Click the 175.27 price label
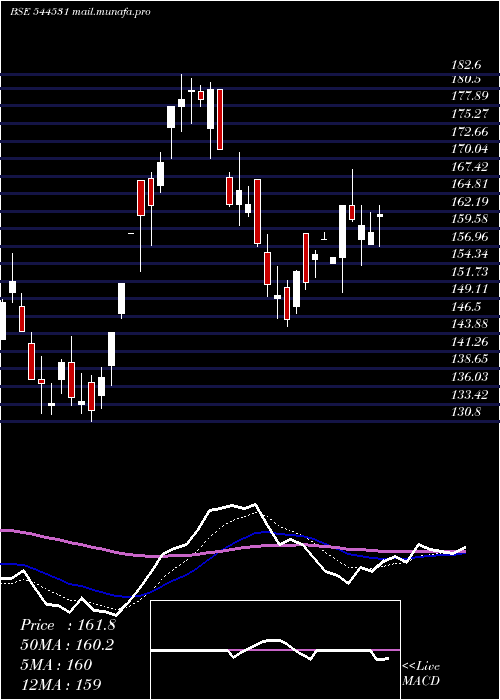 [470, 113]
